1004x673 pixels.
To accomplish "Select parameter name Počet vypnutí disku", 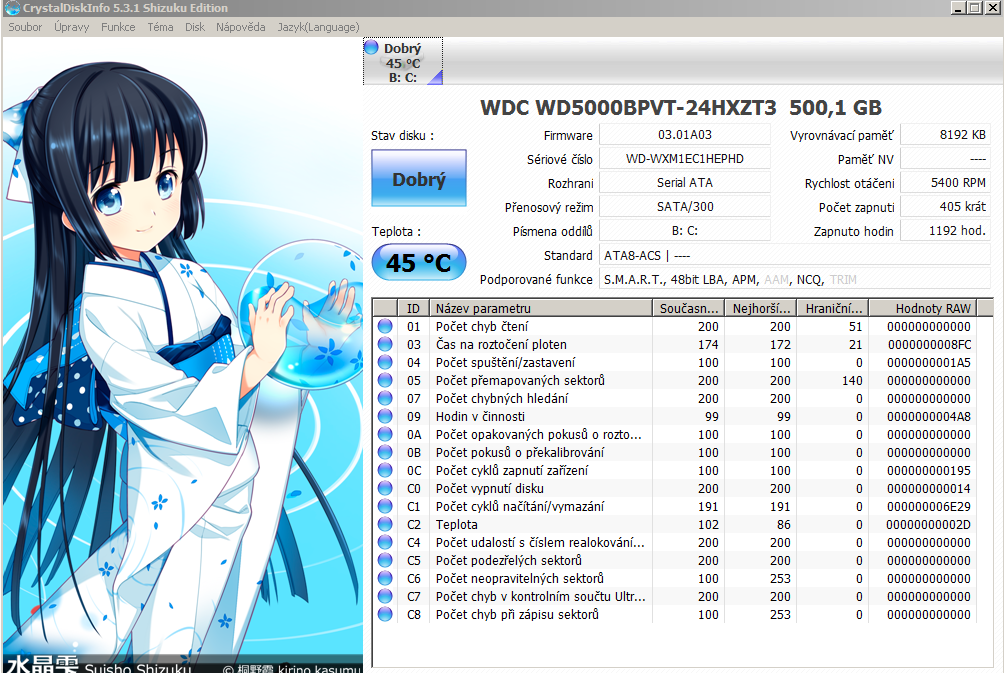I will (490, 489).
